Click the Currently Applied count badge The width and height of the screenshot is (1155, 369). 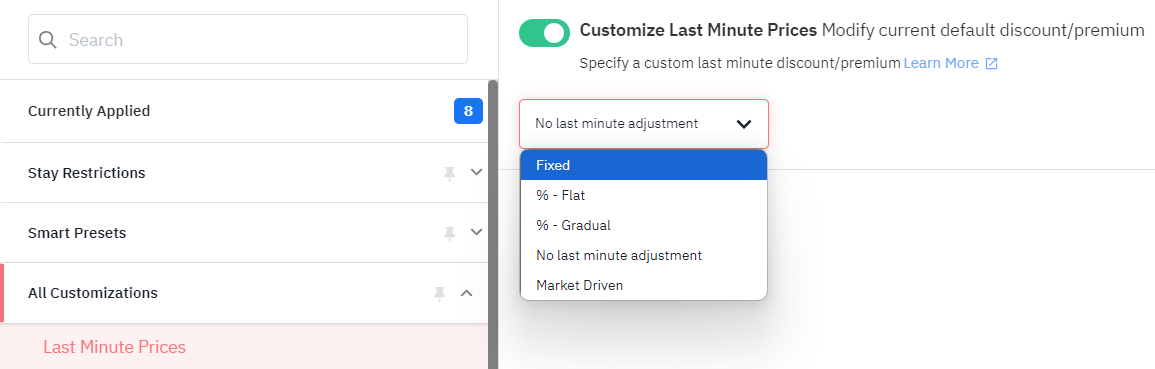click(x=468, y=111)
